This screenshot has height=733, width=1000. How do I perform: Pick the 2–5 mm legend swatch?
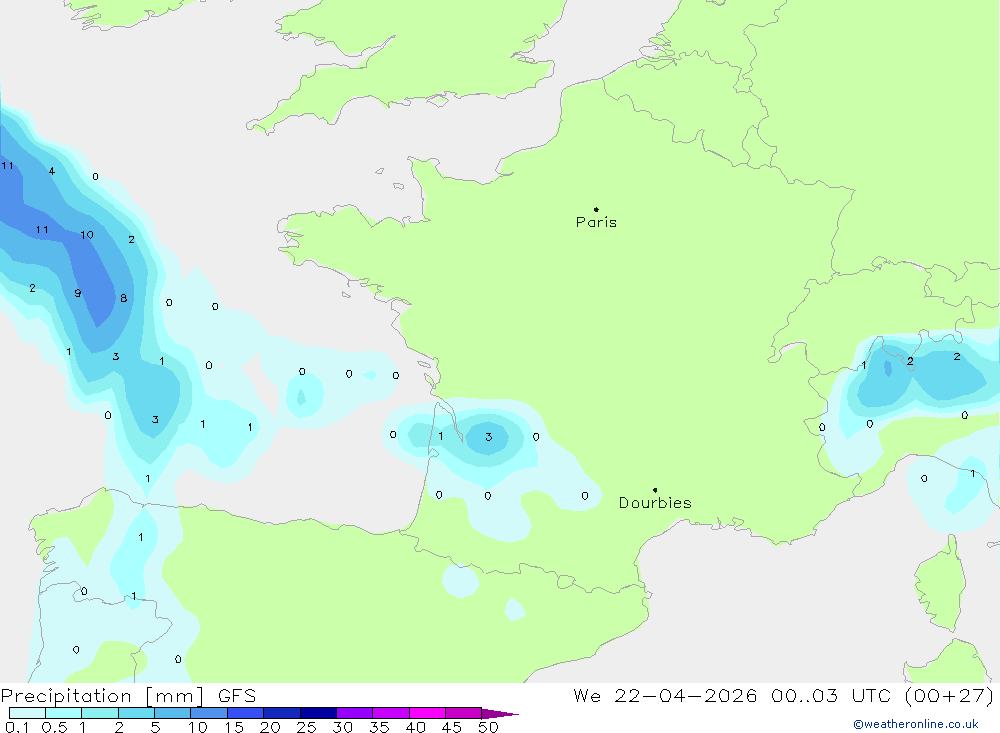pos(136,713)
